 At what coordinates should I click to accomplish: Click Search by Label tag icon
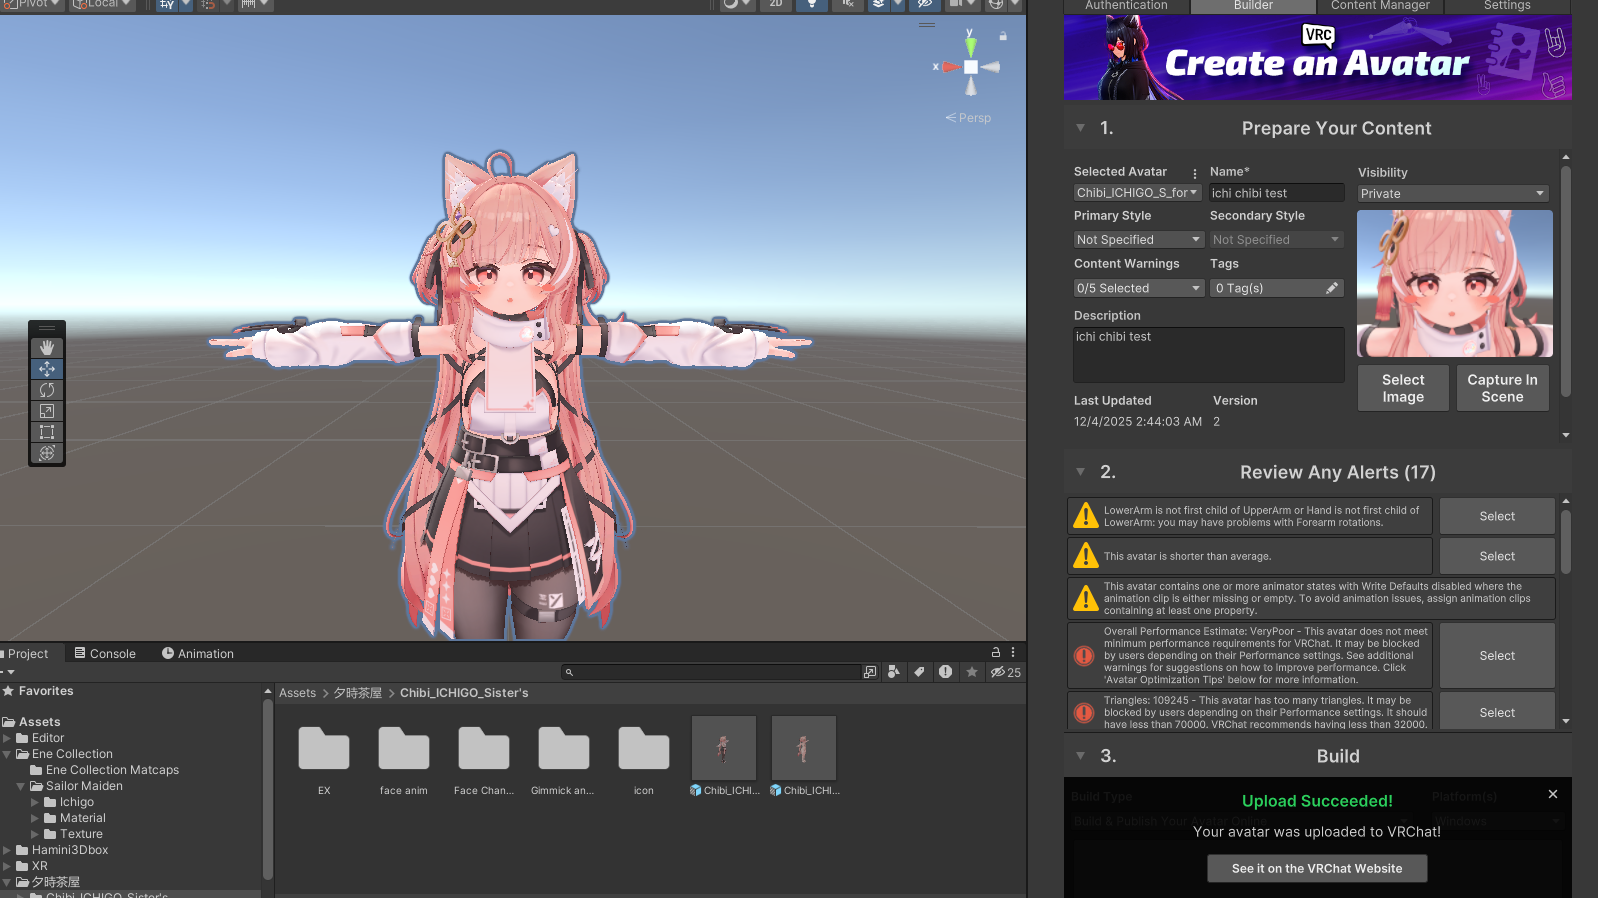coord(919,672)
